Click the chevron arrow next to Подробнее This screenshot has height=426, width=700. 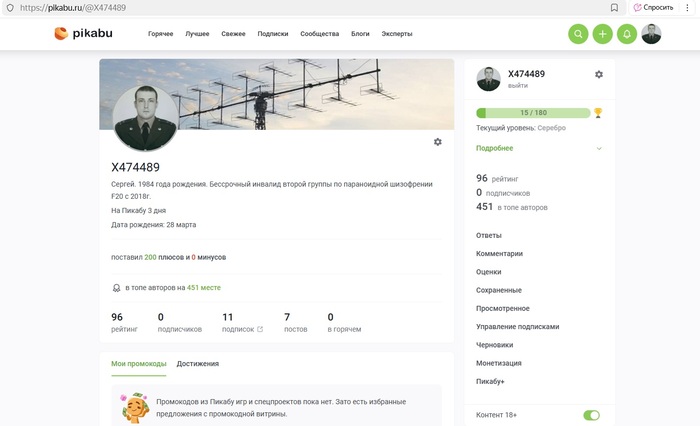tap(599, 148)
